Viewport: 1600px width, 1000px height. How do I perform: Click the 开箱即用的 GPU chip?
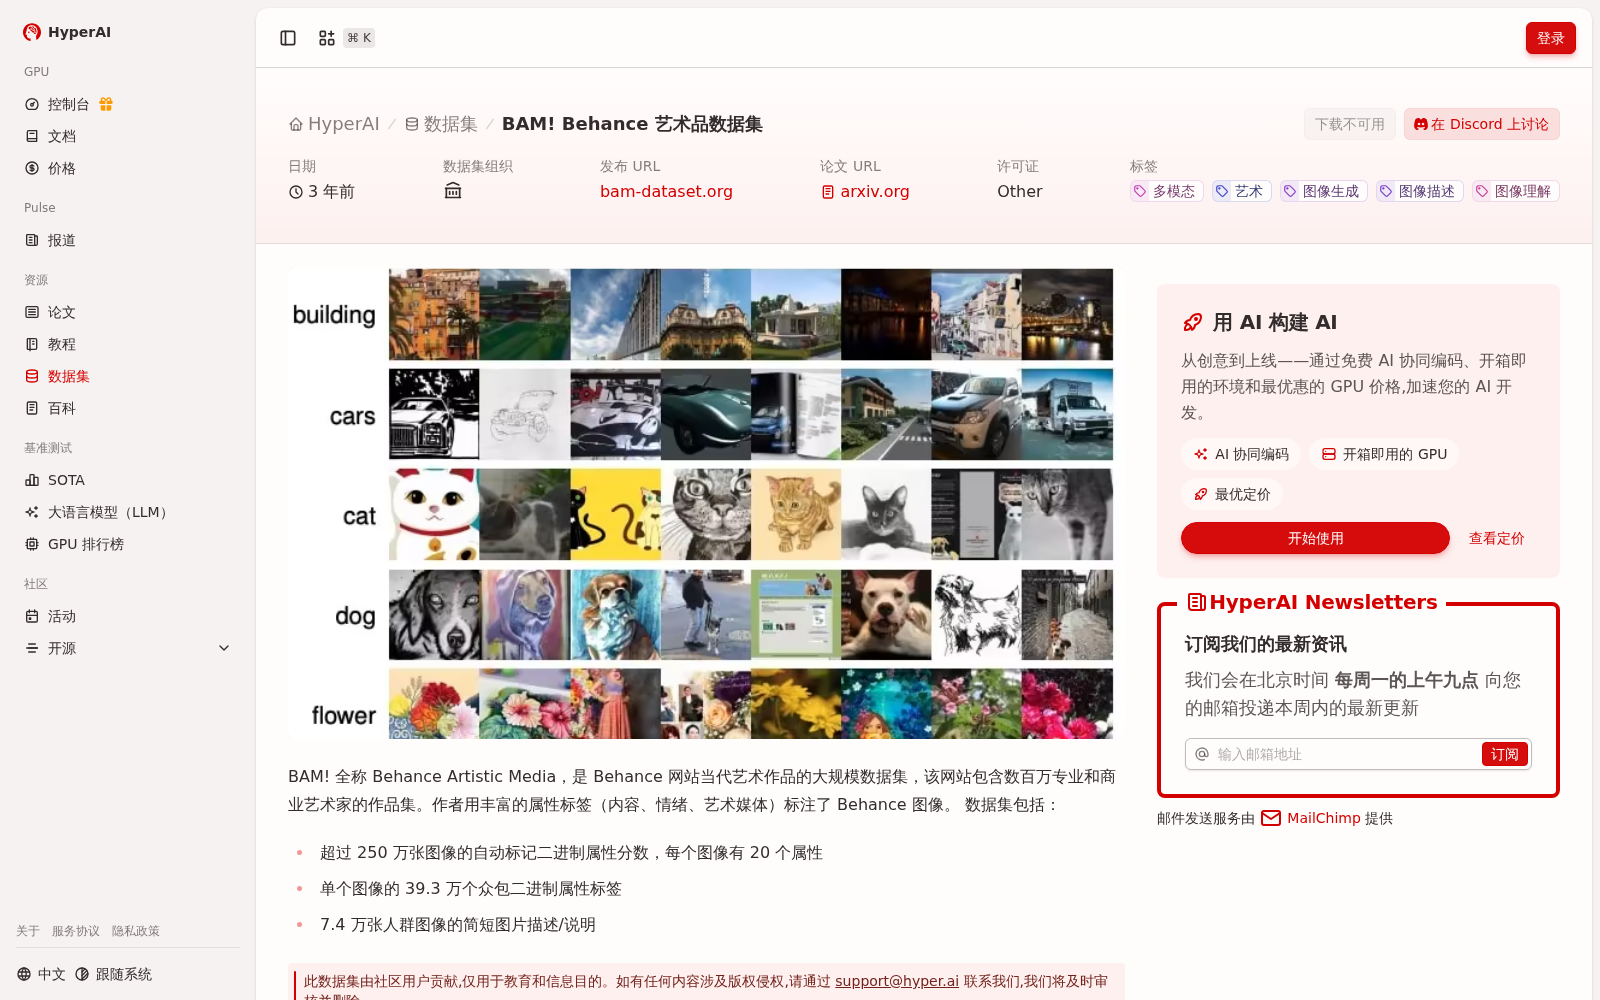1384,454
